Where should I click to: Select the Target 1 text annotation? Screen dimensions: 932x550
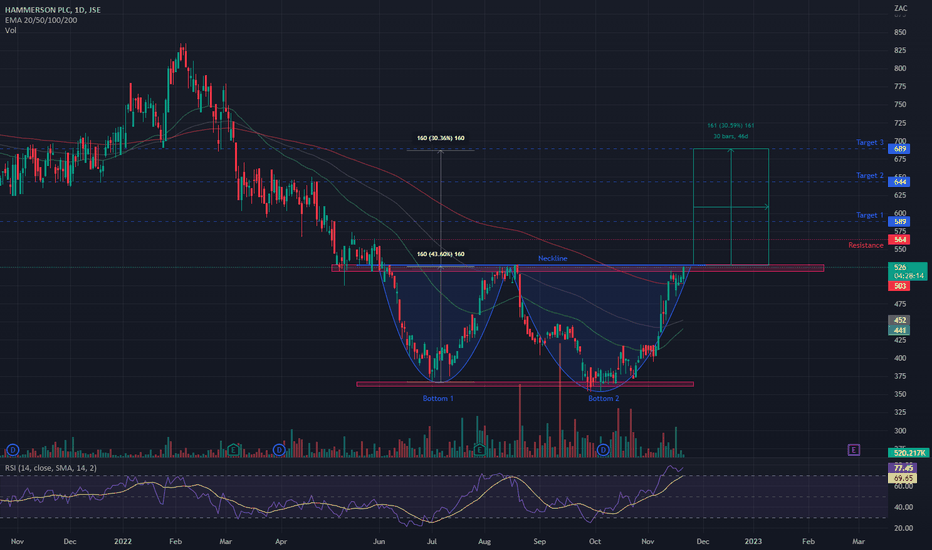click(x=870, y=215)
